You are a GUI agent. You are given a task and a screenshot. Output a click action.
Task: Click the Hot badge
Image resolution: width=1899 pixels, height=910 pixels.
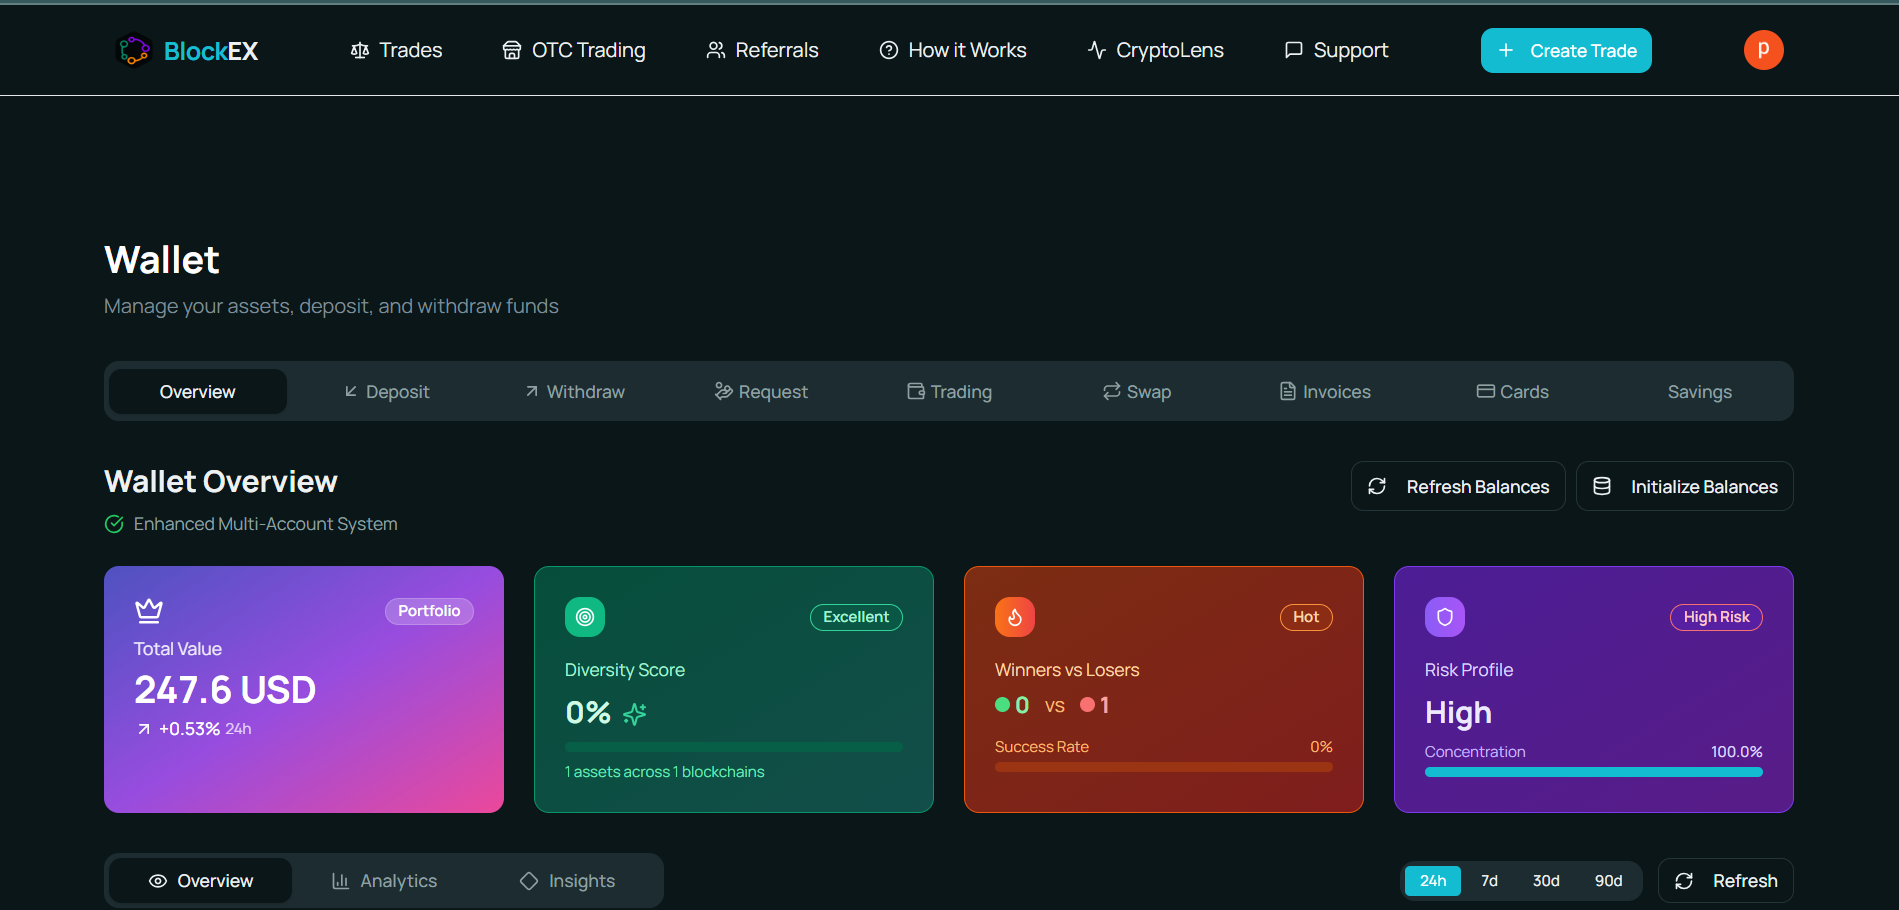[x=1306, y=617]
